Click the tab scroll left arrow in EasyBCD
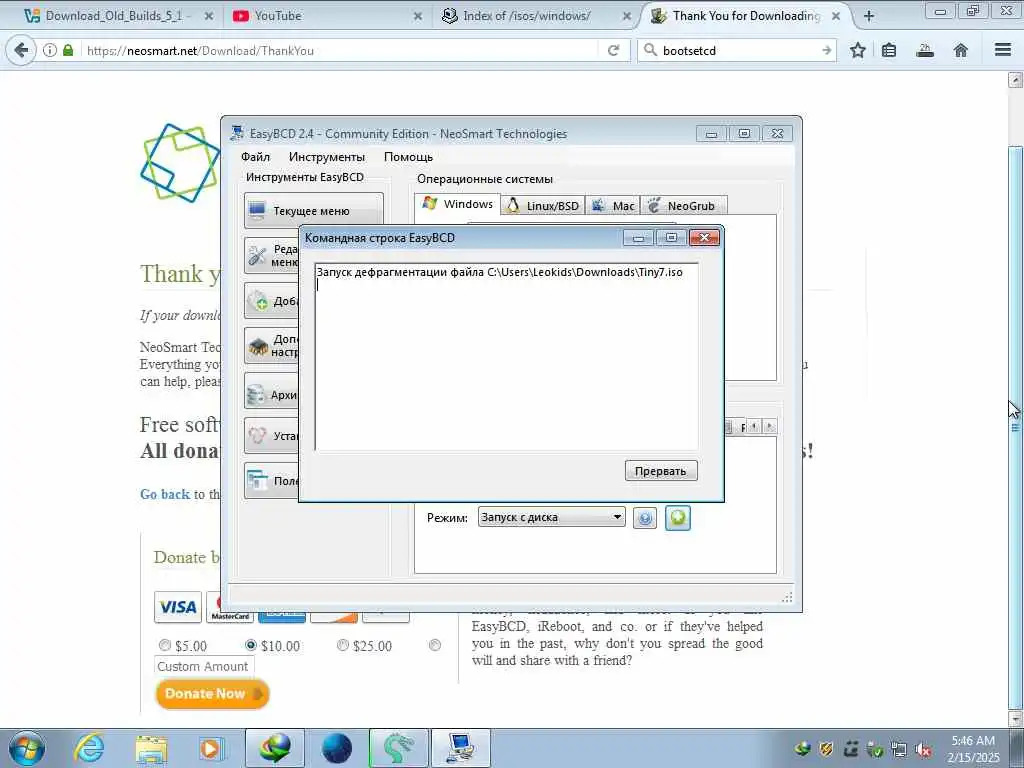This screenshot has width=1024, height=768. tap(754, 426)
